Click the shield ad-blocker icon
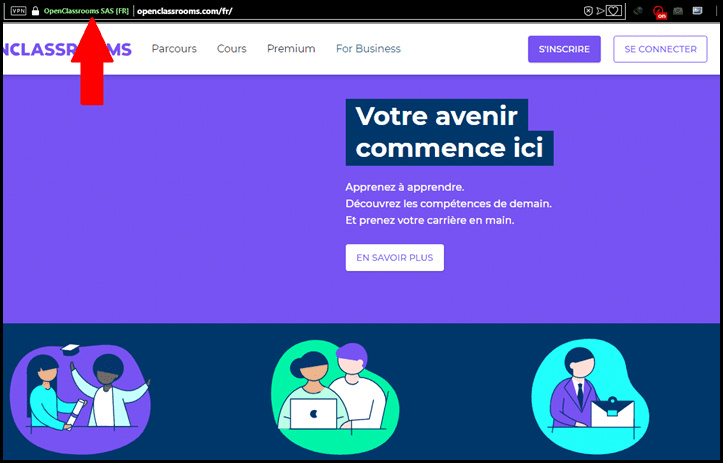The image size is (723, 463). point(588,11)
